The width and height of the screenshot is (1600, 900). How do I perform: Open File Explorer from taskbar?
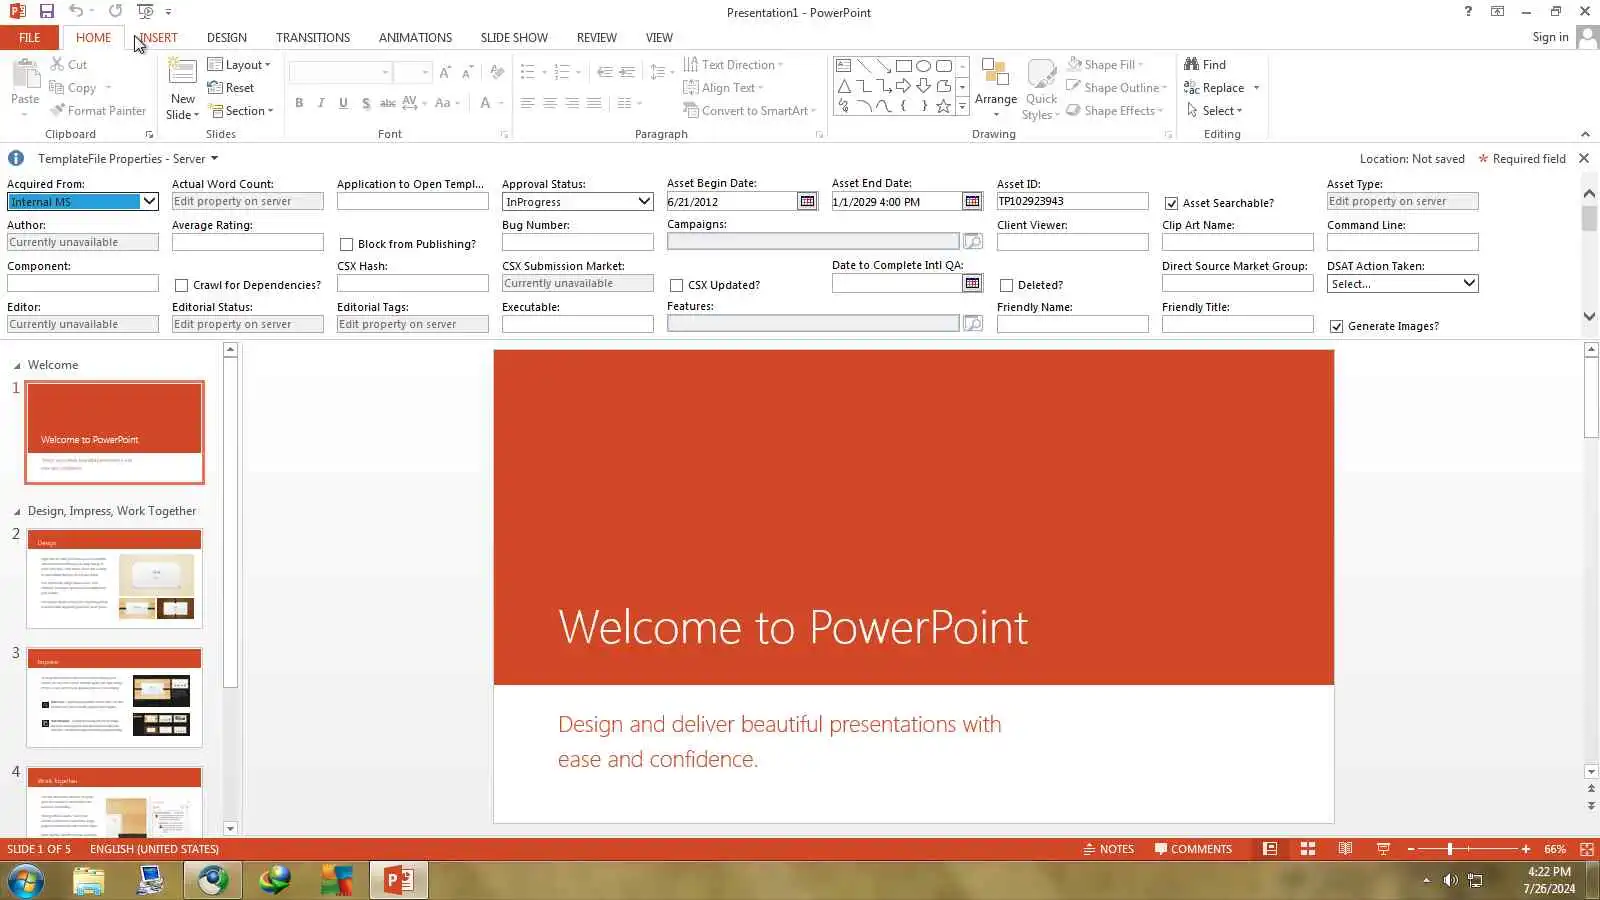(x=88, y=880)
